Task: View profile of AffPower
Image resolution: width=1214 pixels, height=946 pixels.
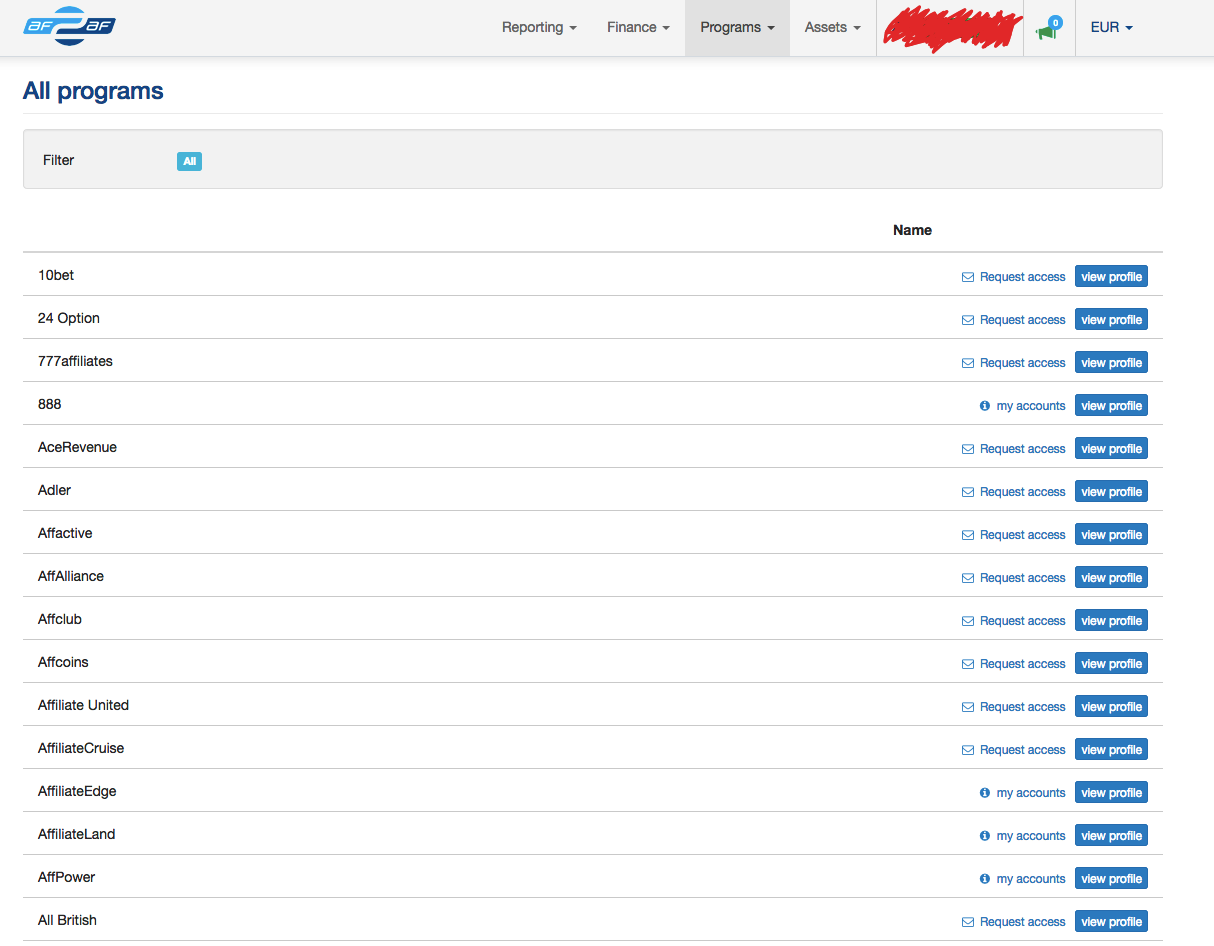Action: tap(1111, 879)
